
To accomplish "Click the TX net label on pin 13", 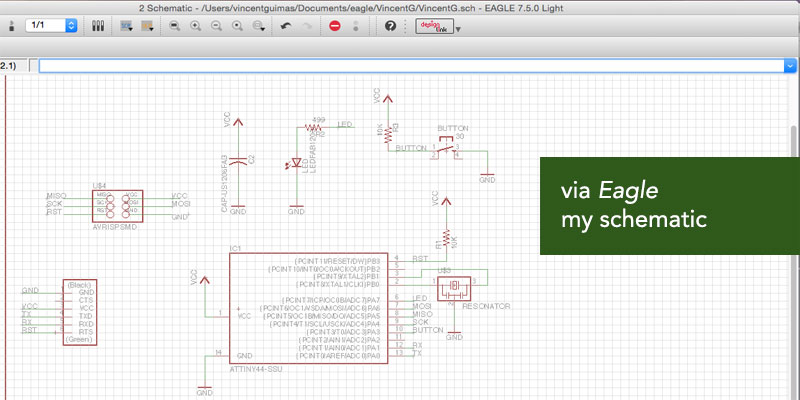I will (417, 353).
